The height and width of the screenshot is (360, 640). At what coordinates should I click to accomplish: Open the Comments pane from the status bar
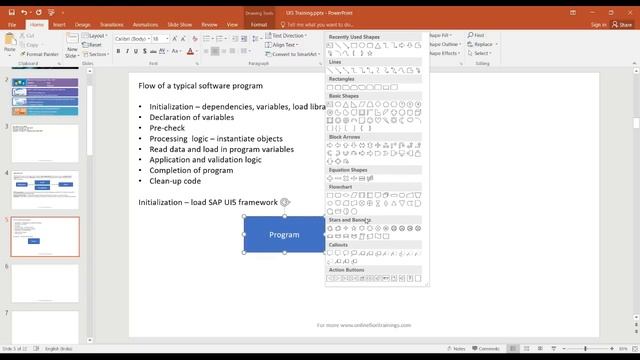[486, 349]
